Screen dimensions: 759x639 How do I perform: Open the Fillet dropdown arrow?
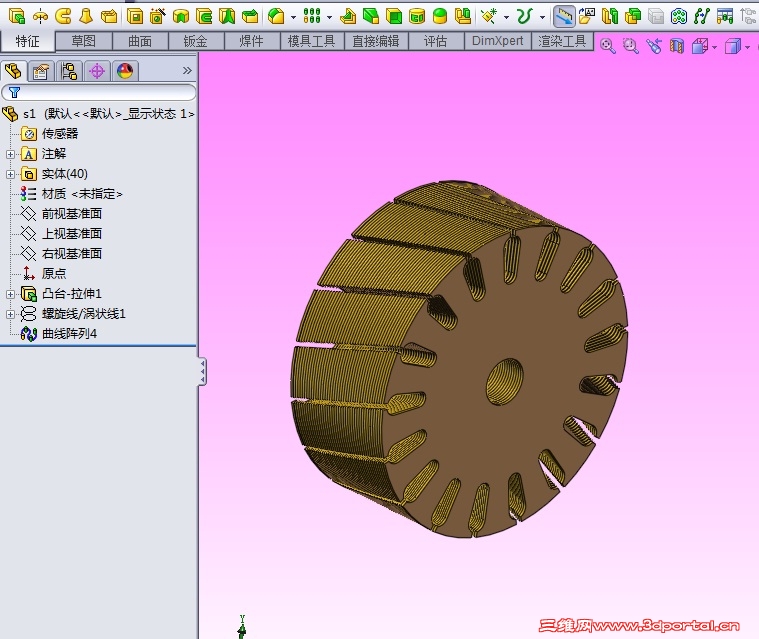point(293,17)
